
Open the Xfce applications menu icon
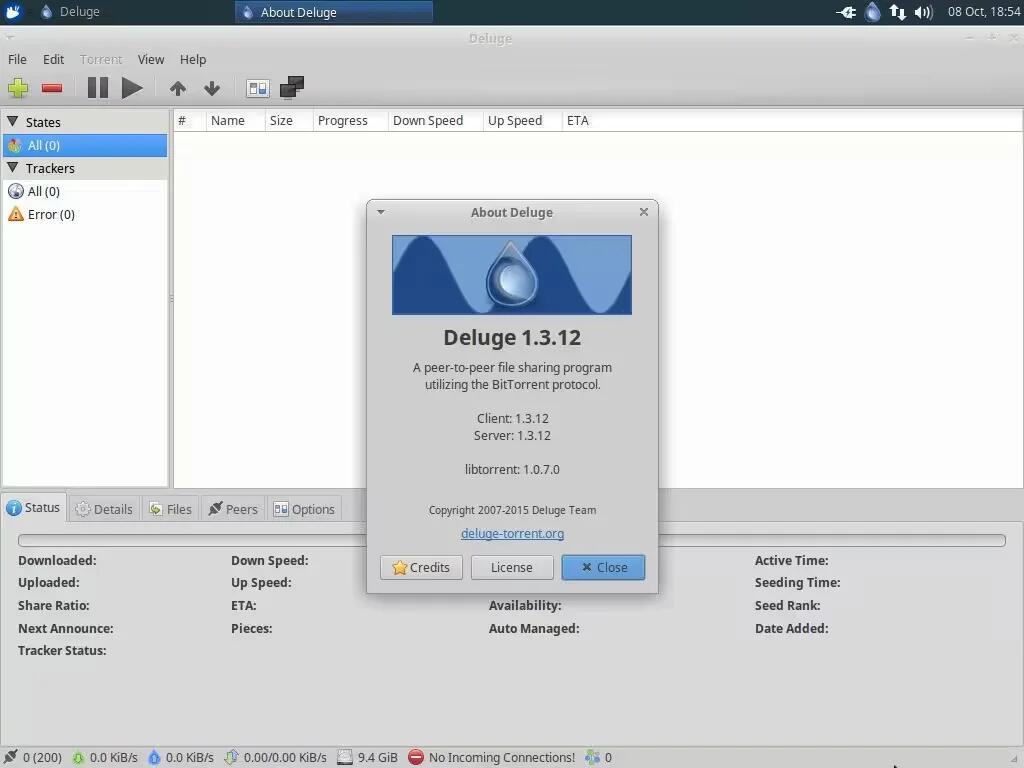12,12
